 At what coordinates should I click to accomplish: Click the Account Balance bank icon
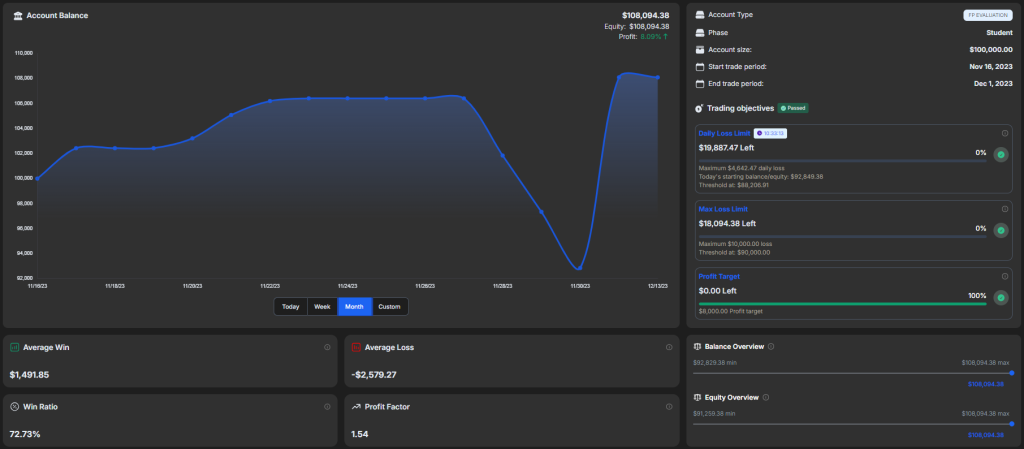click(17, 15)
